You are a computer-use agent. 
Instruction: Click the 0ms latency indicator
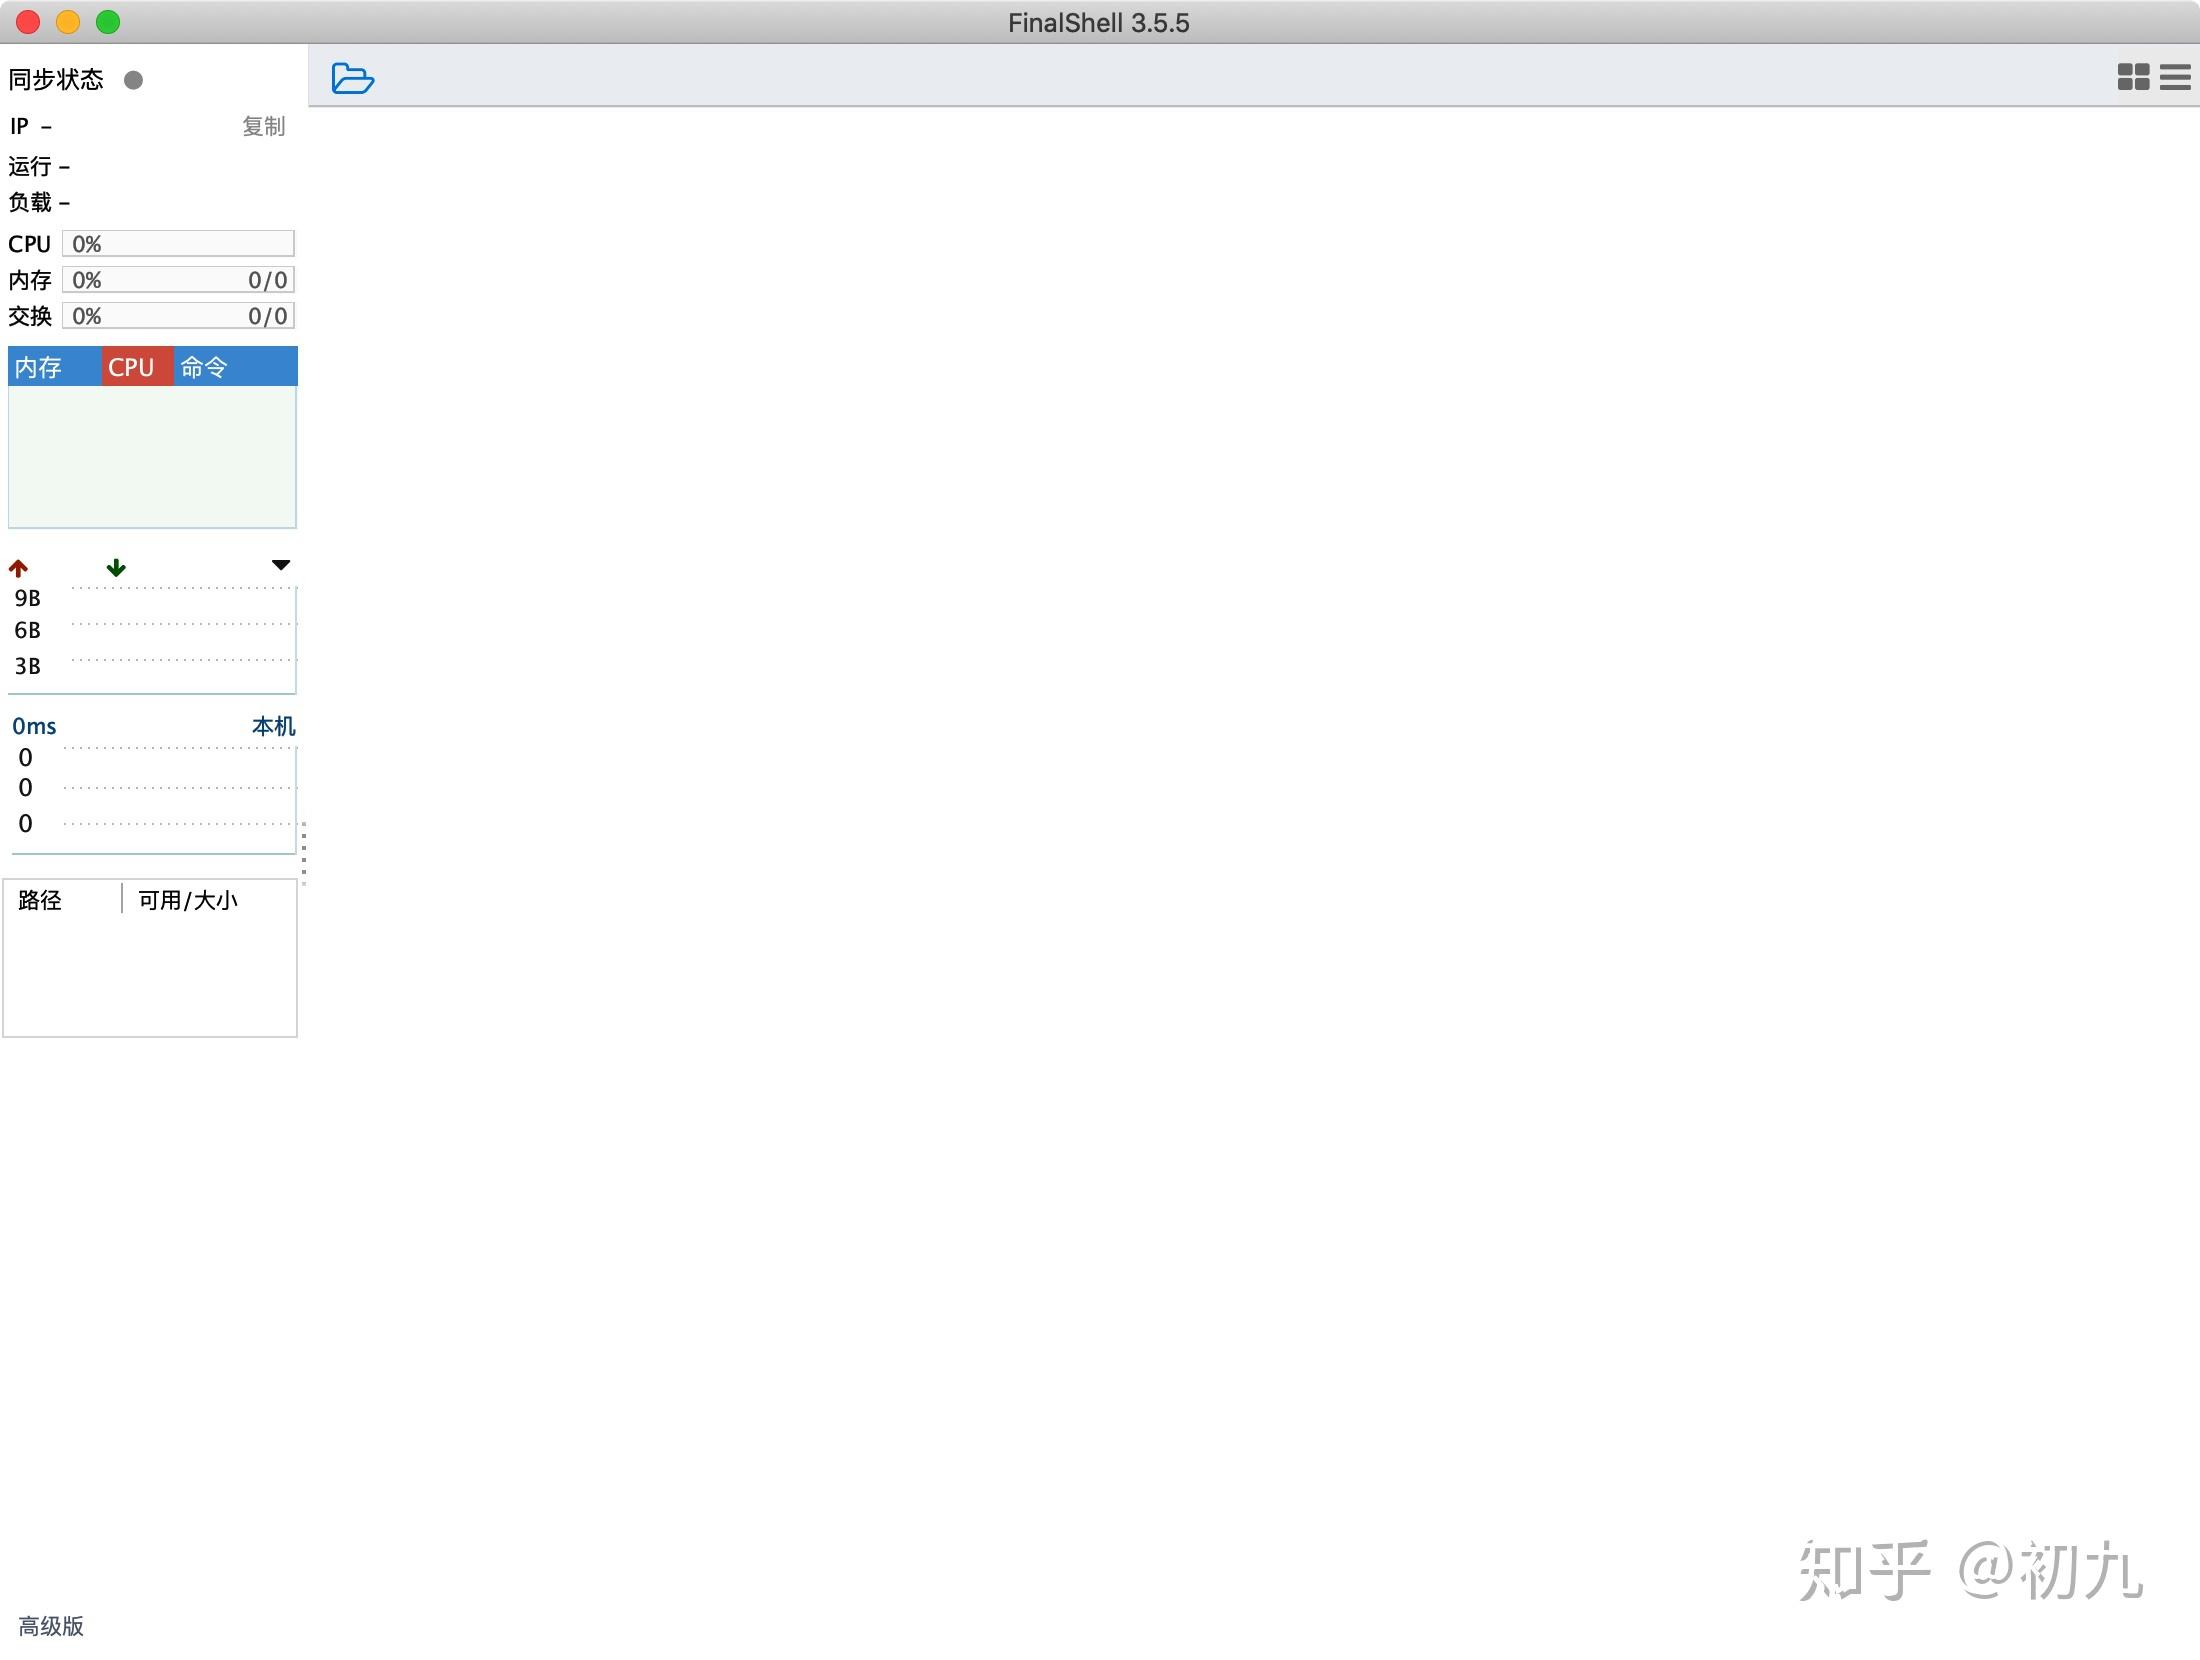34,725
